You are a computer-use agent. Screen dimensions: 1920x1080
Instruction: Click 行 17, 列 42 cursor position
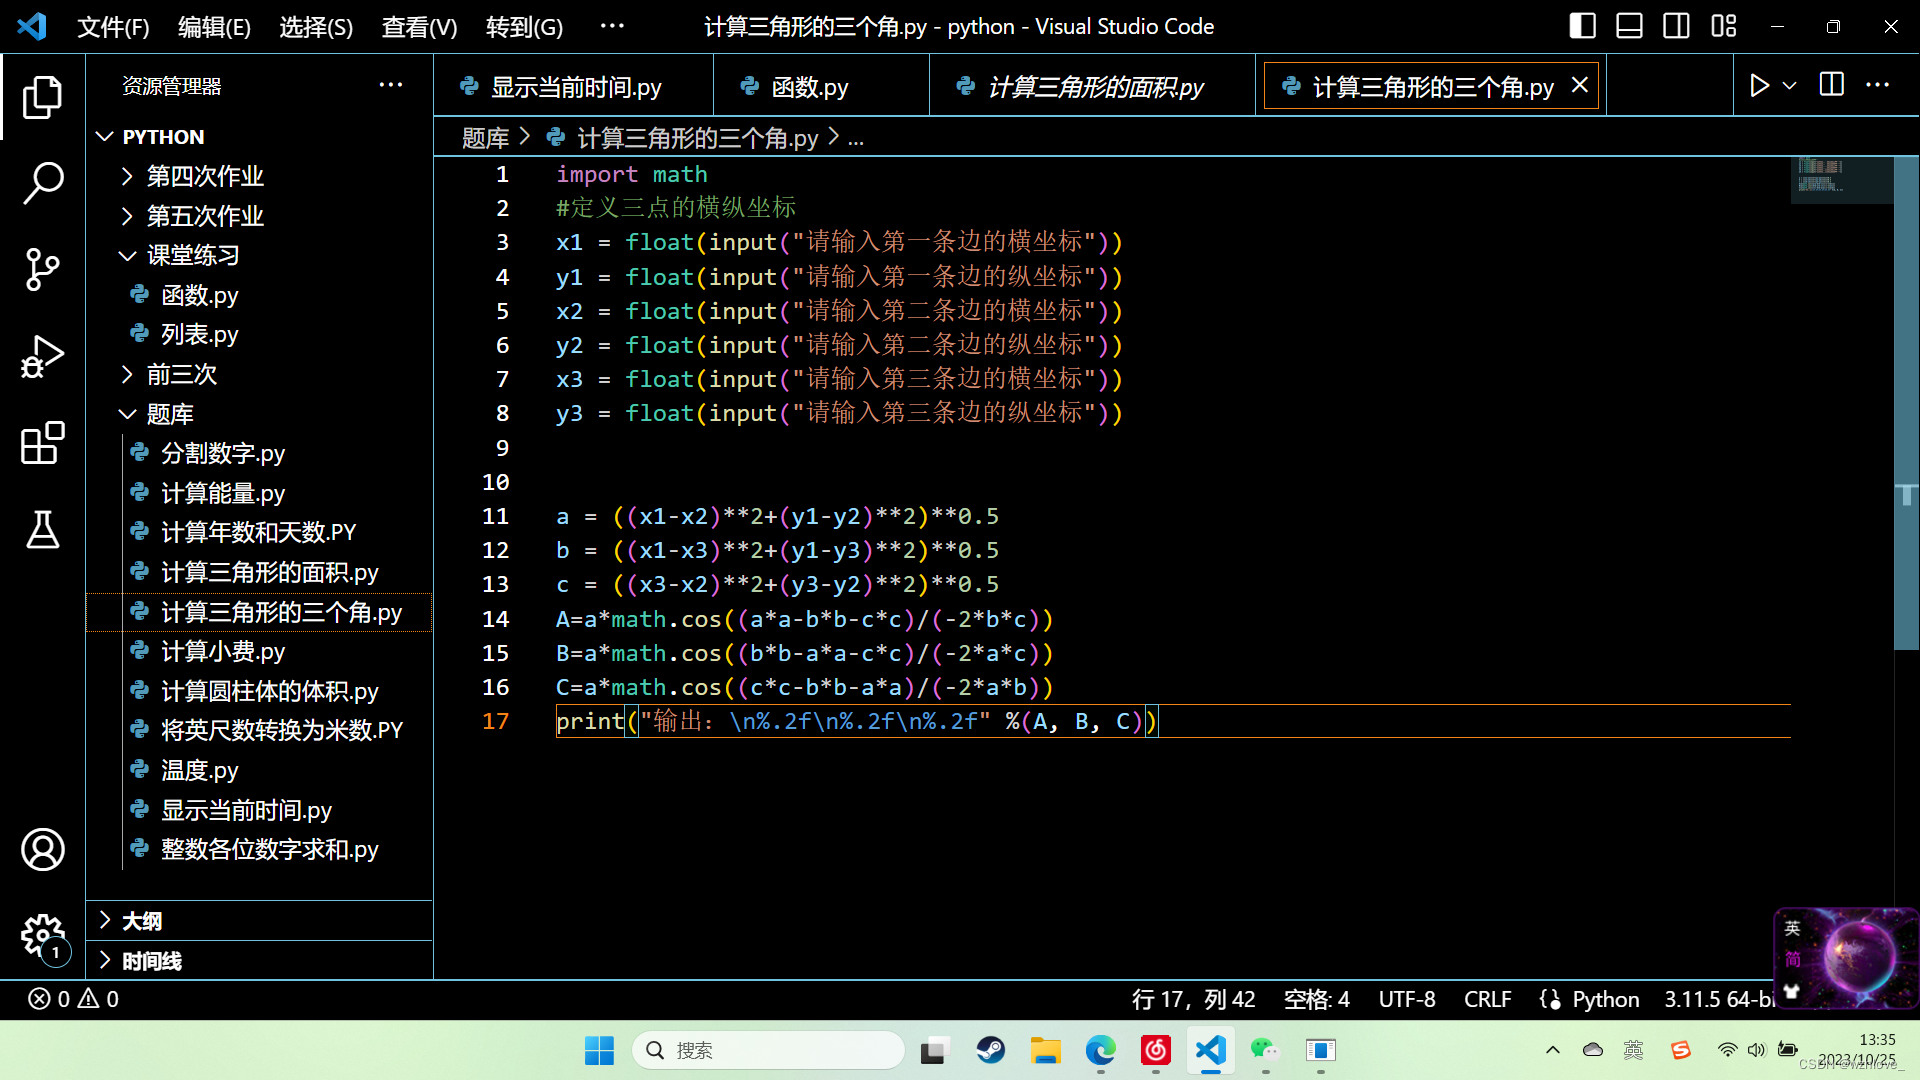[x=1193, y=999]
